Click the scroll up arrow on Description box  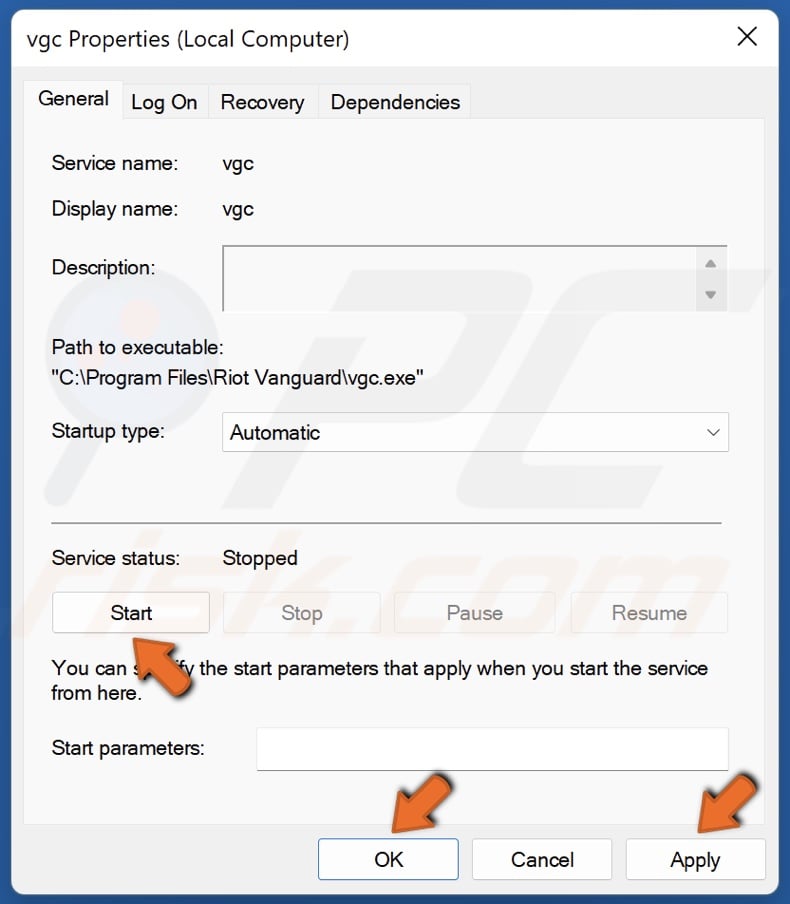(711, 263)
